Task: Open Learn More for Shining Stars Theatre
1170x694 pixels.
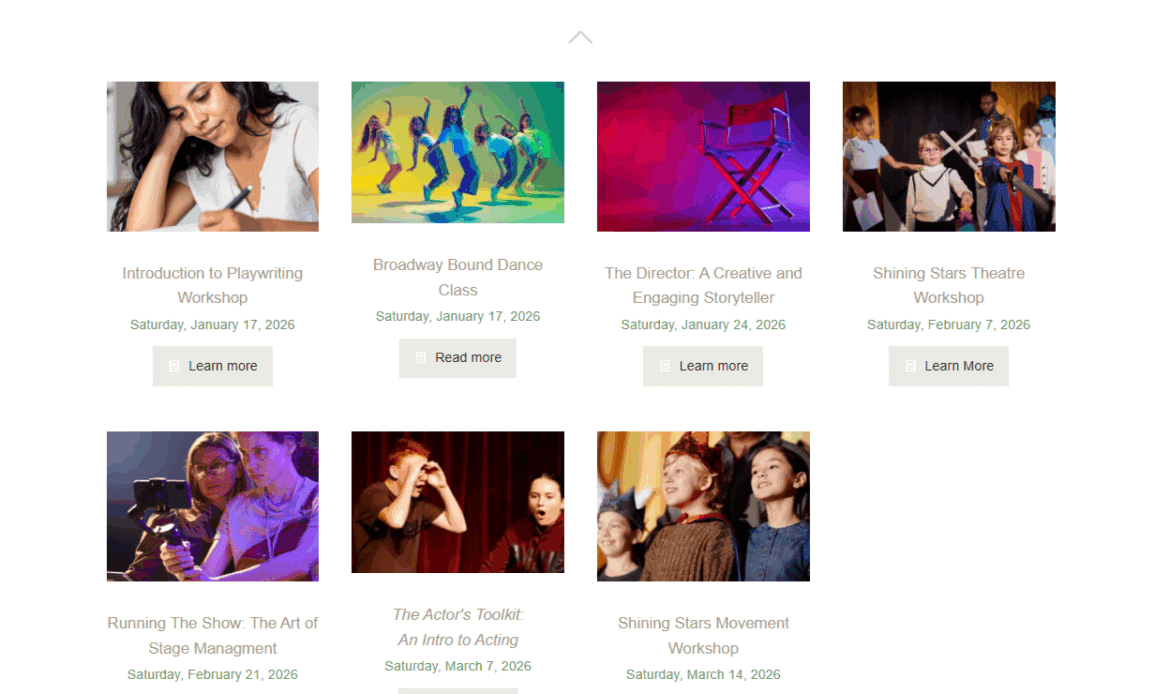Action: (948, 366)
